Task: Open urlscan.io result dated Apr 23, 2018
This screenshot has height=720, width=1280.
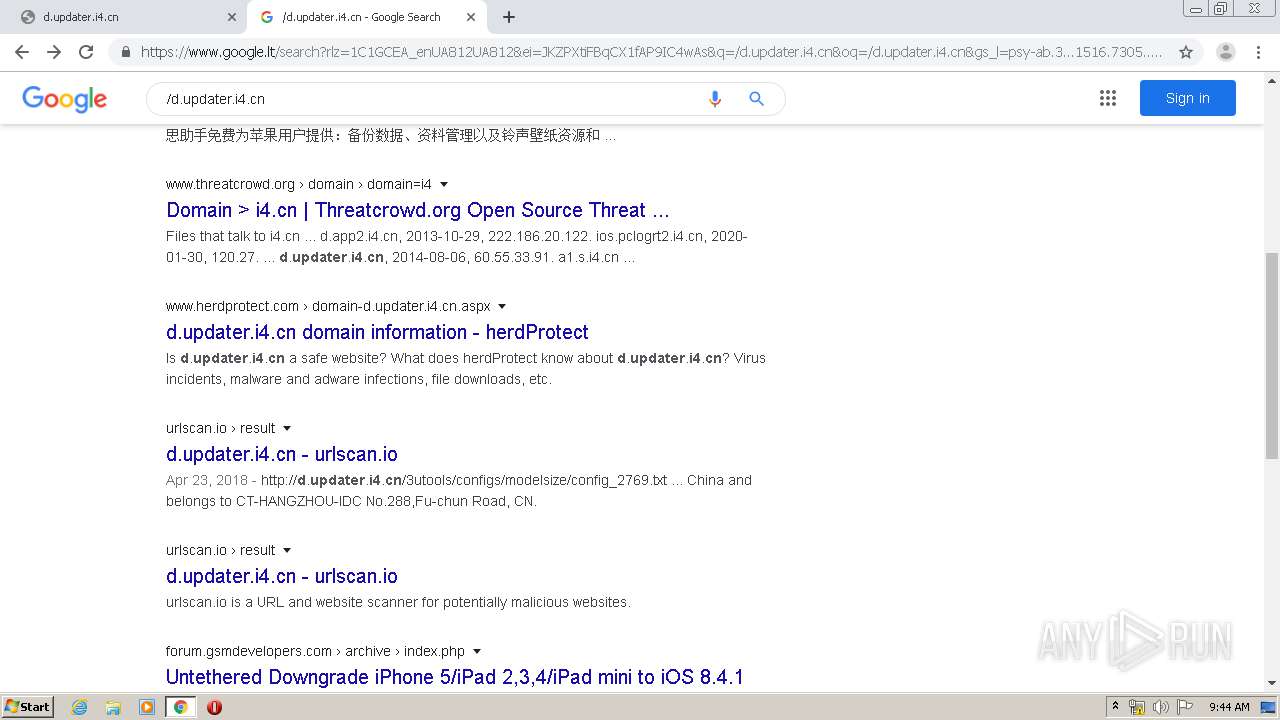Action: [282, 454]
